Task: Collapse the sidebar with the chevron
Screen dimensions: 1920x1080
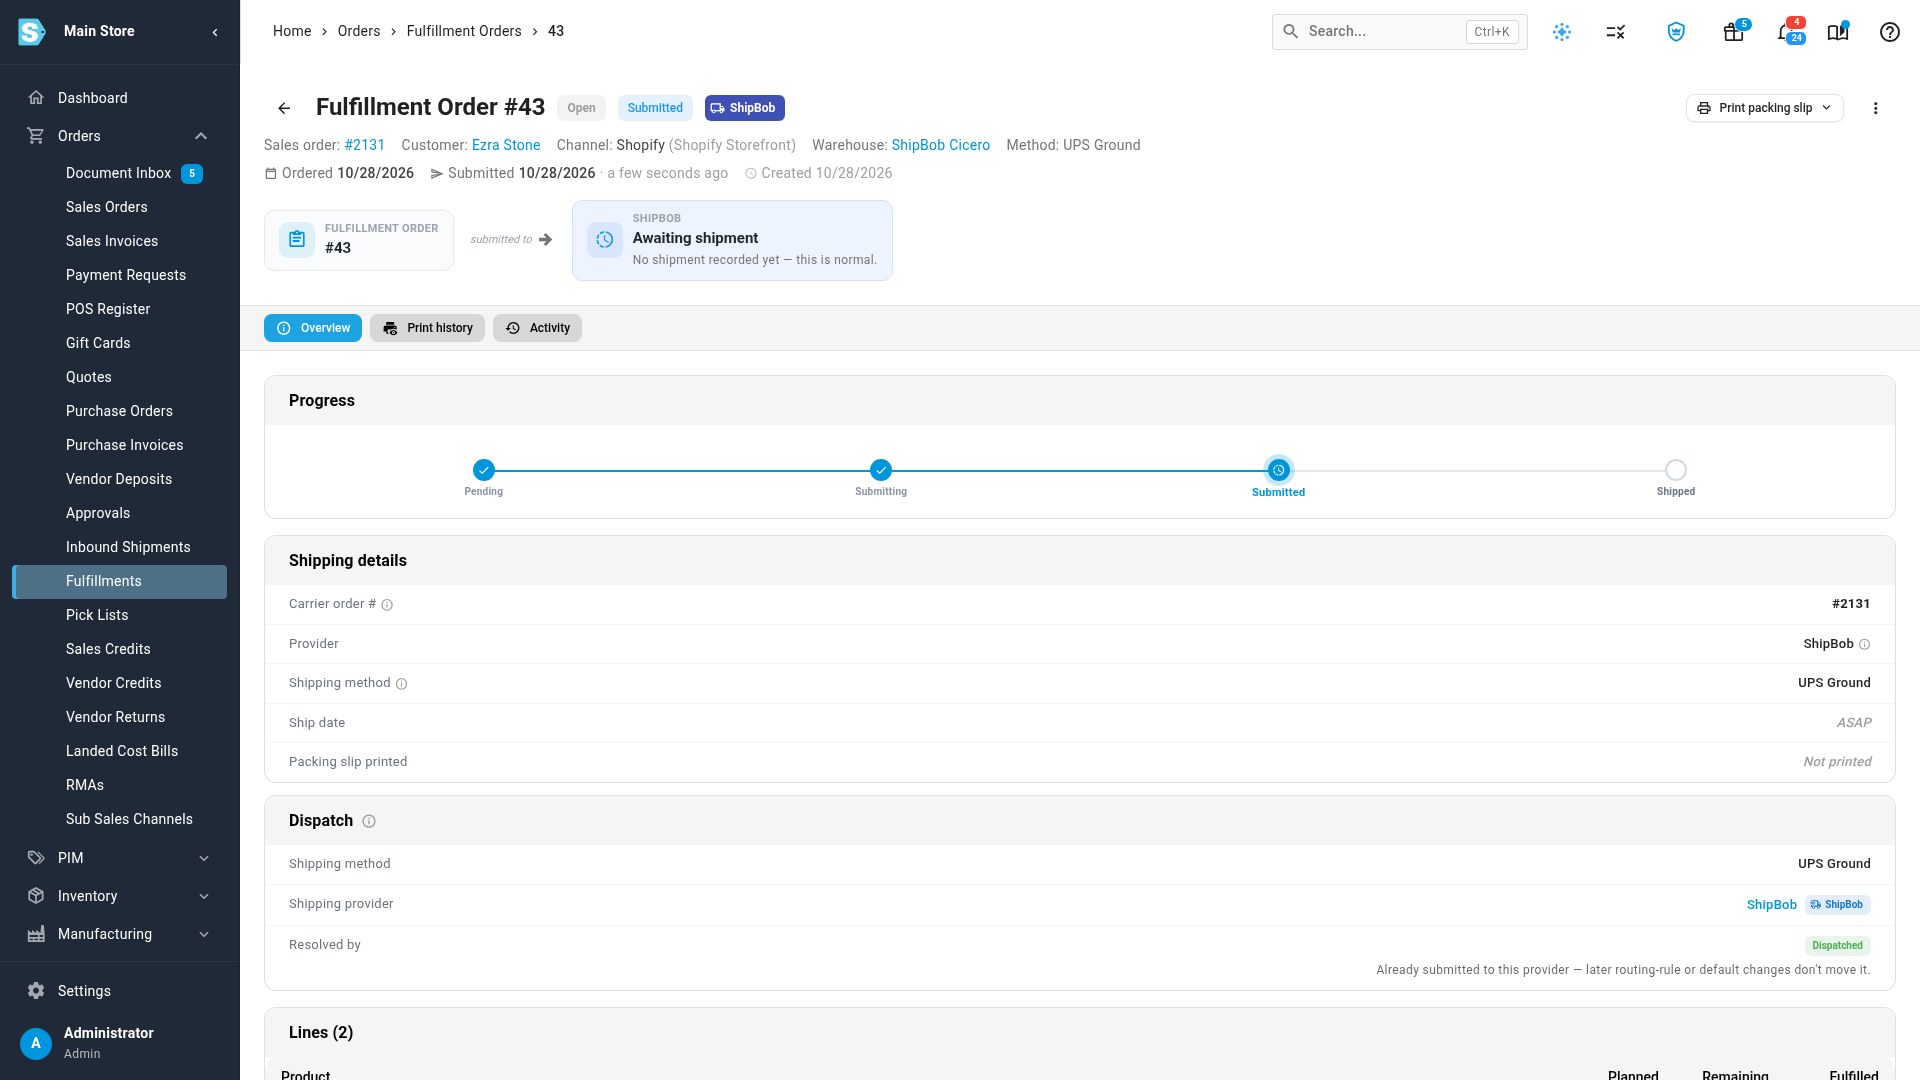Action: coord(215,32)
